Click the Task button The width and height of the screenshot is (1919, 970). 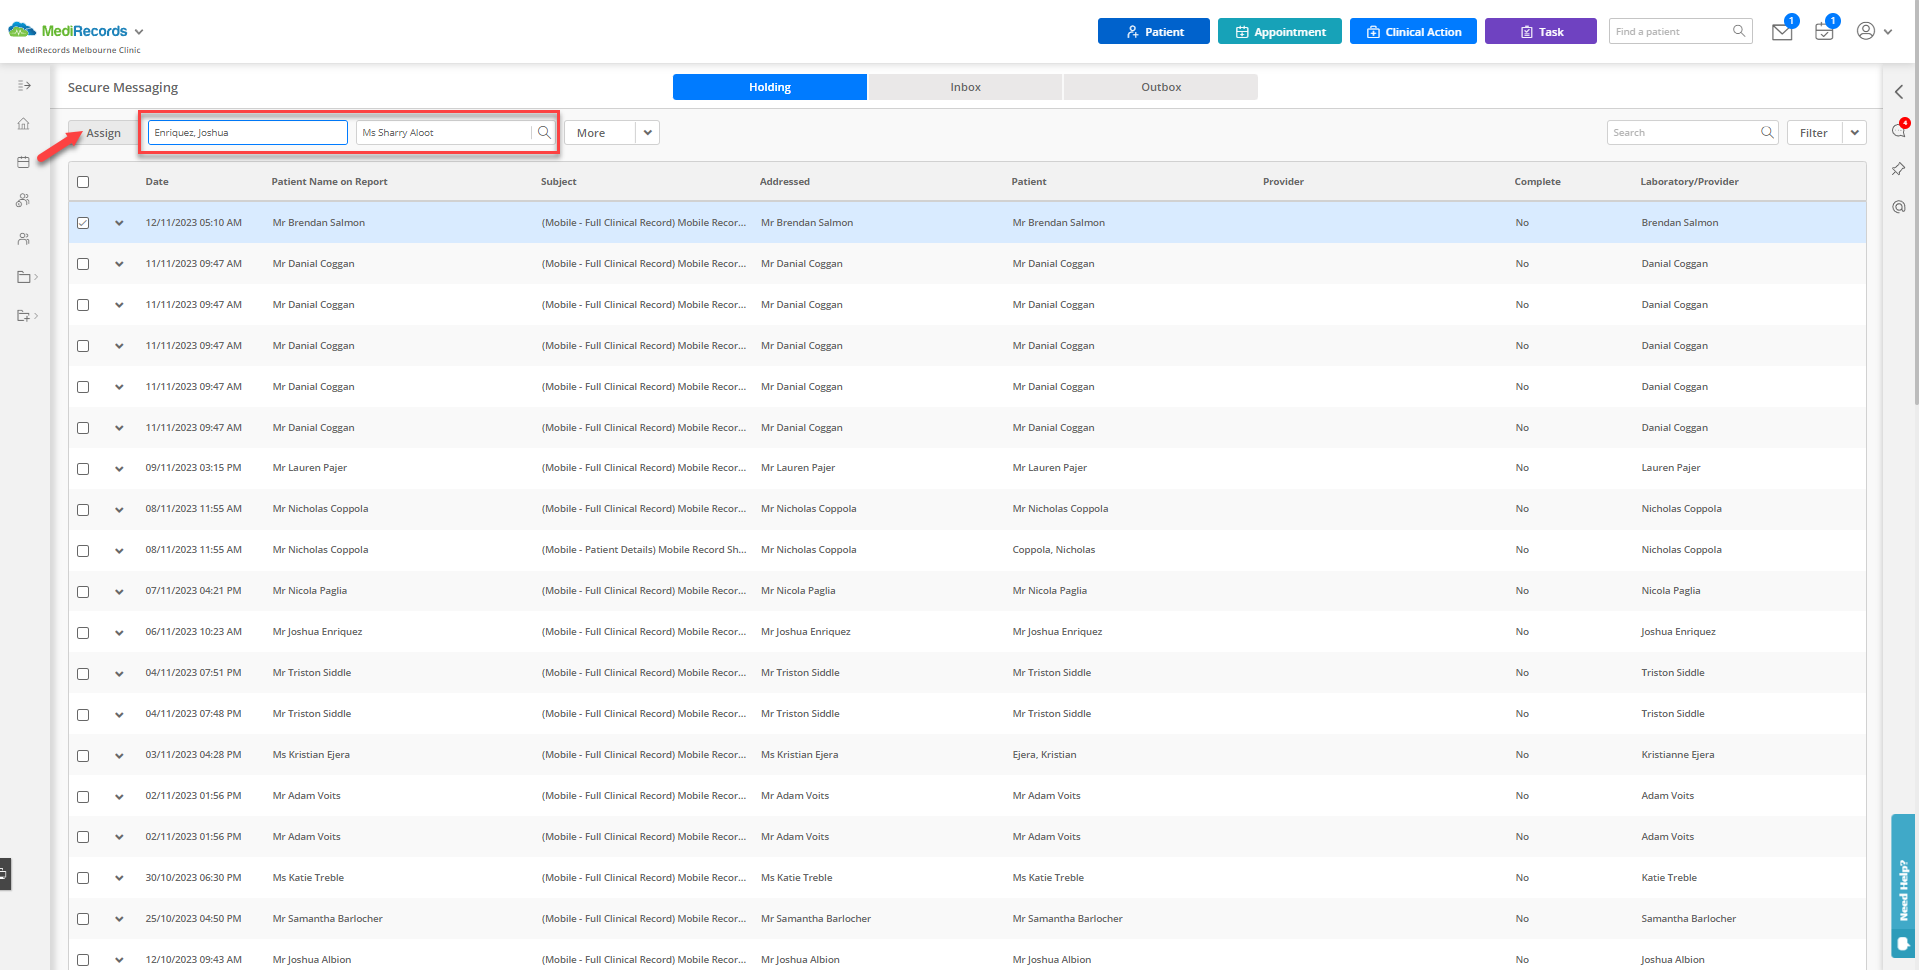point(1541,31)
